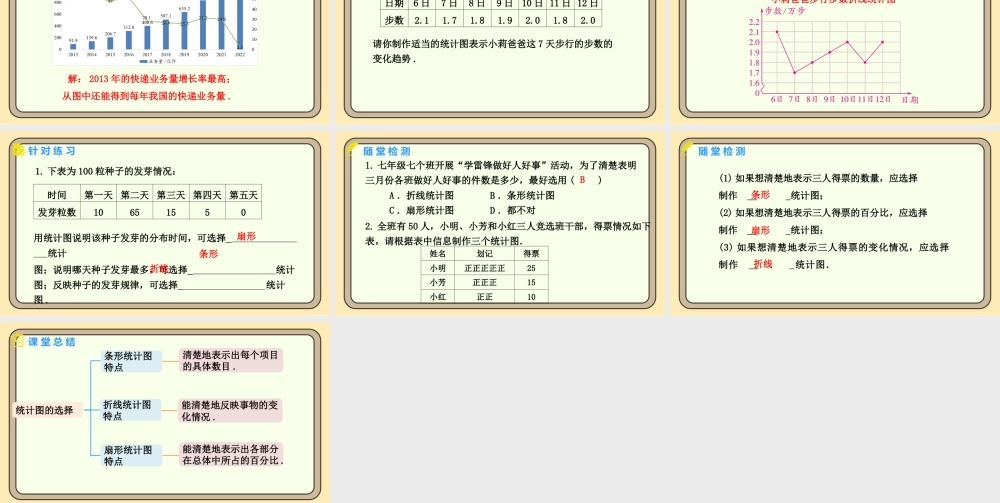Click the 课堂总结 heading text
1000x503 pixels.
[52, 342]
